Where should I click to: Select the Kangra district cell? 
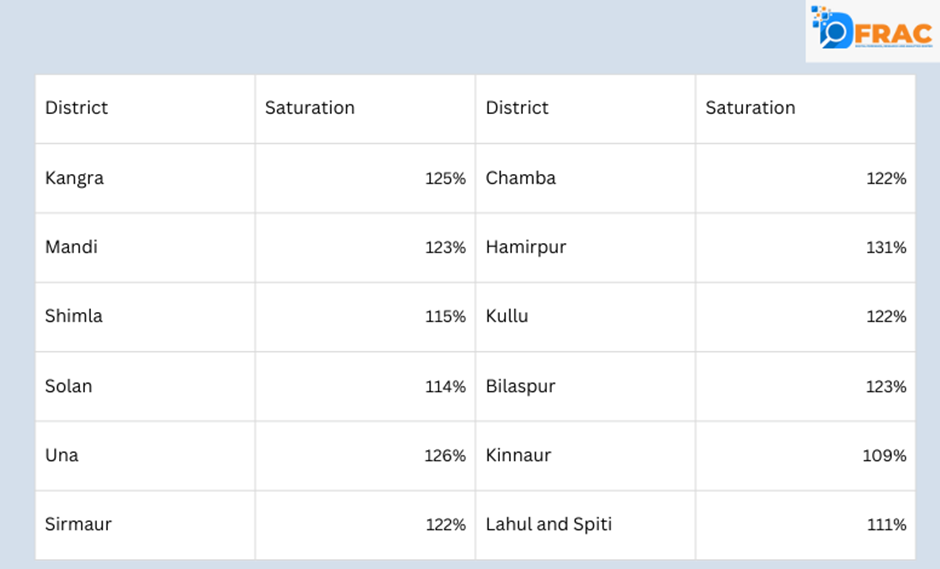(x=75, y=178)
